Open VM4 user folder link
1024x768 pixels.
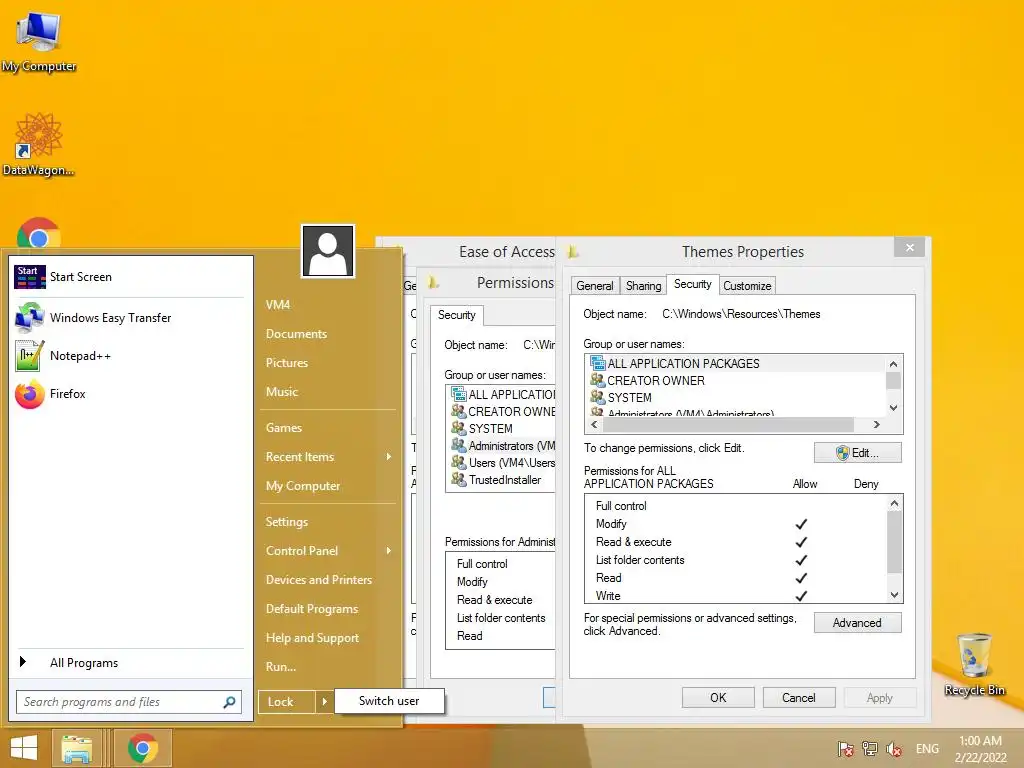click(x=278, y=305)
